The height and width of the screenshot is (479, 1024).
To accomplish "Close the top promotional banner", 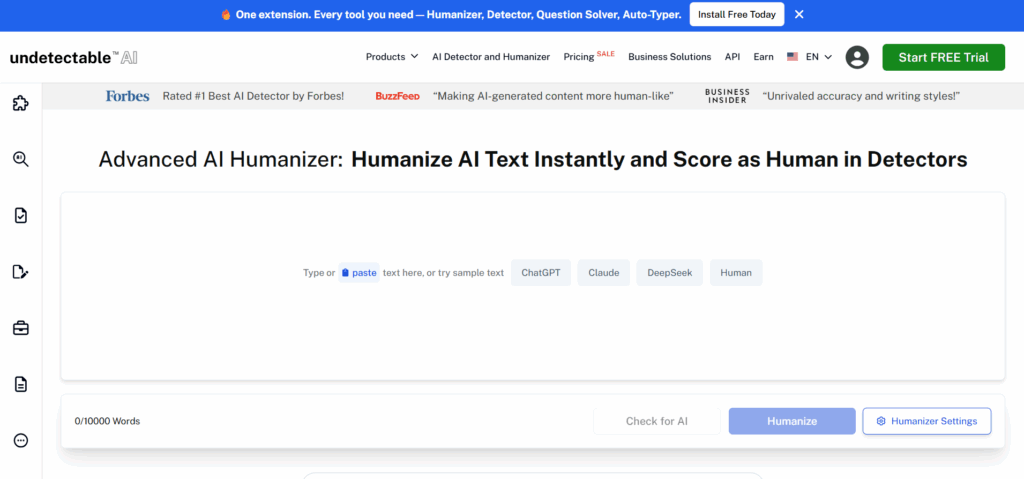I will (799, 15).
